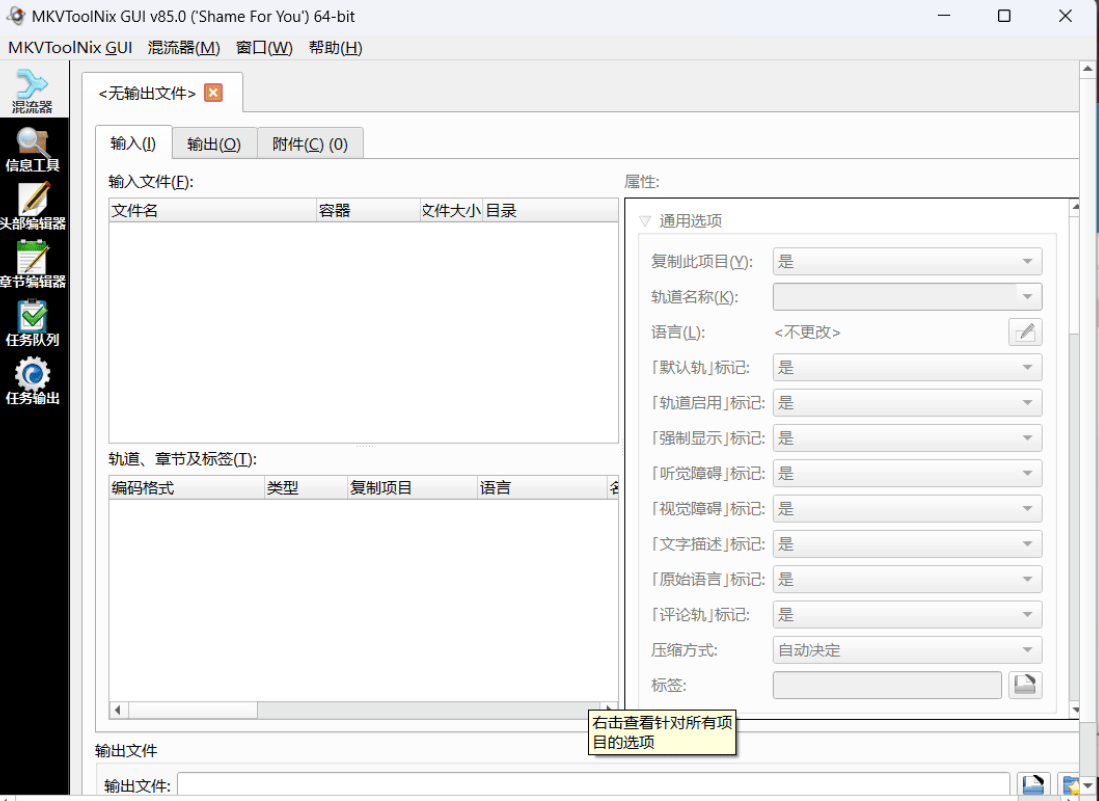This screenshot has height=801, width=1099.
Task: Click the 输入文件(F) label
Action: [x=151, y=182]
